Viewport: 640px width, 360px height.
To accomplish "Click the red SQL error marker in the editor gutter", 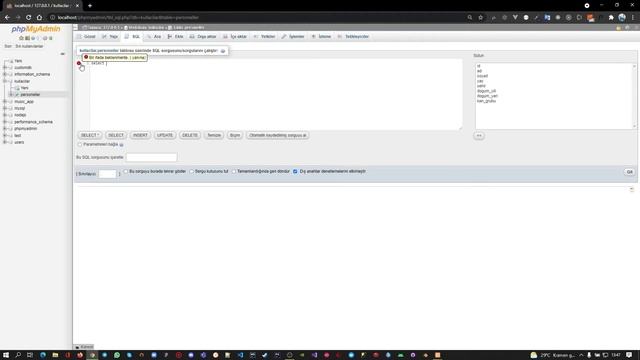I will (79, 63).
